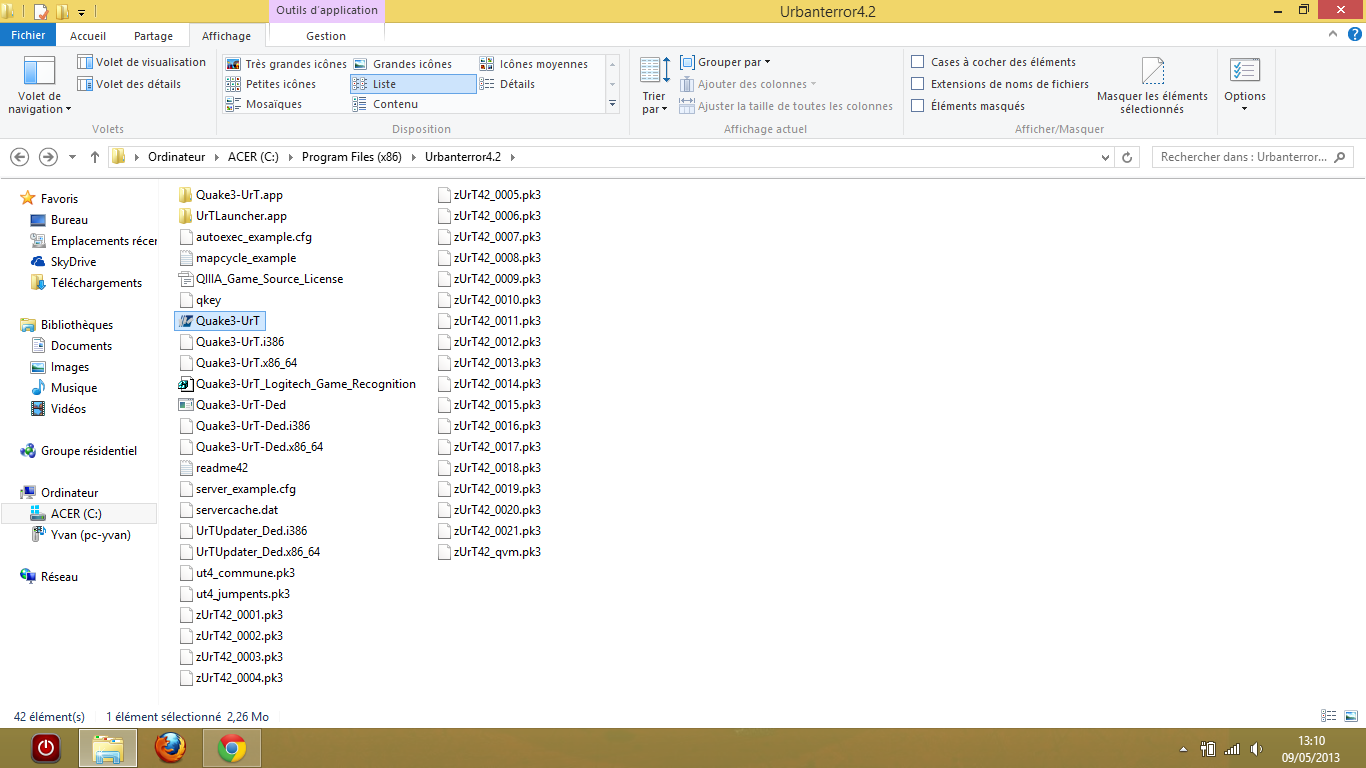
Task: Switch to Très grandes icônes view
Action: pyautogui.click(x=286, y=64)
